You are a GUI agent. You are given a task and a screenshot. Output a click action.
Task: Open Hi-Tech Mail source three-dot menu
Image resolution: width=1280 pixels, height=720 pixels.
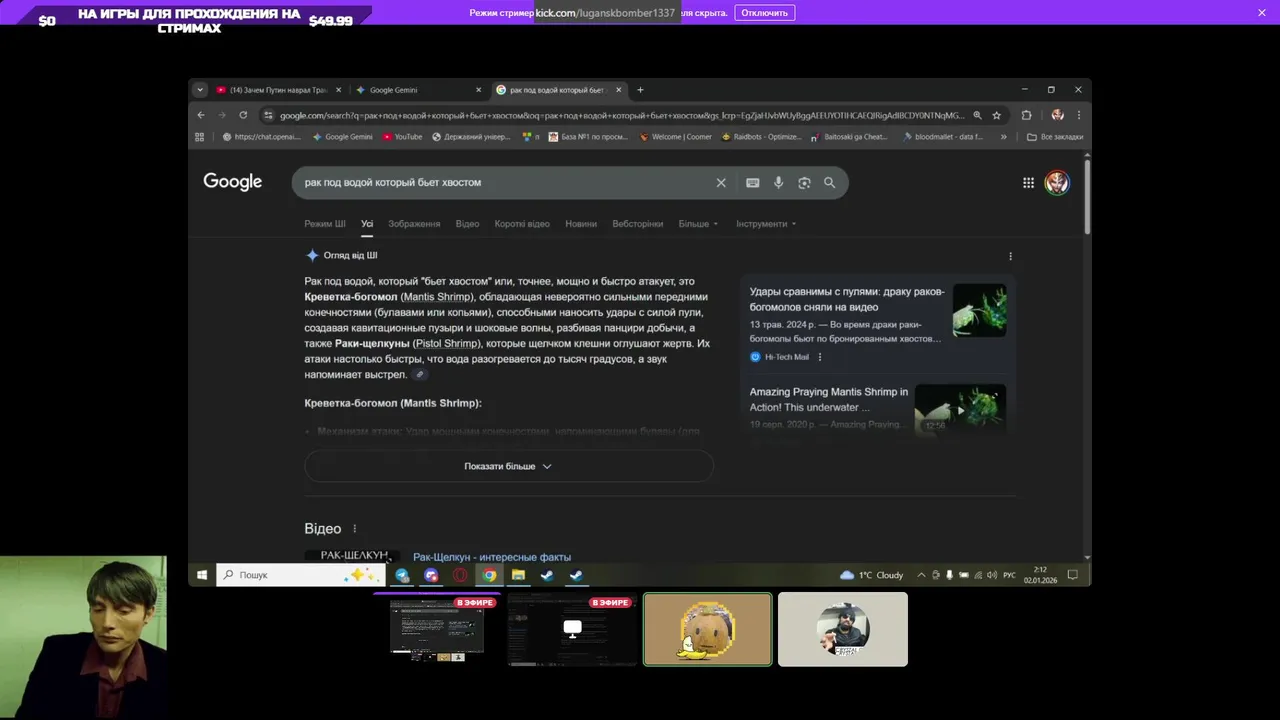point(819,357)
